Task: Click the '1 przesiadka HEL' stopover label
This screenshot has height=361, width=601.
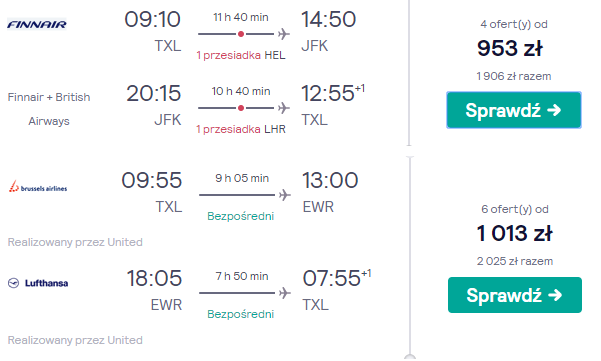Action: pyautogui.click(x=241, y=55)
